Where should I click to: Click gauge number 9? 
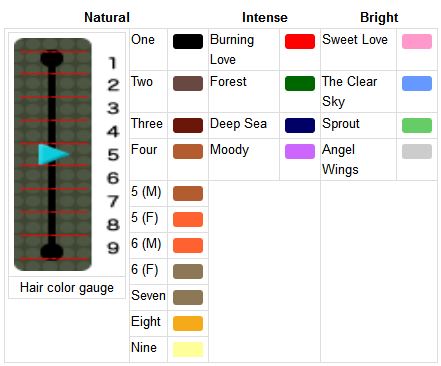pos(113,248)
